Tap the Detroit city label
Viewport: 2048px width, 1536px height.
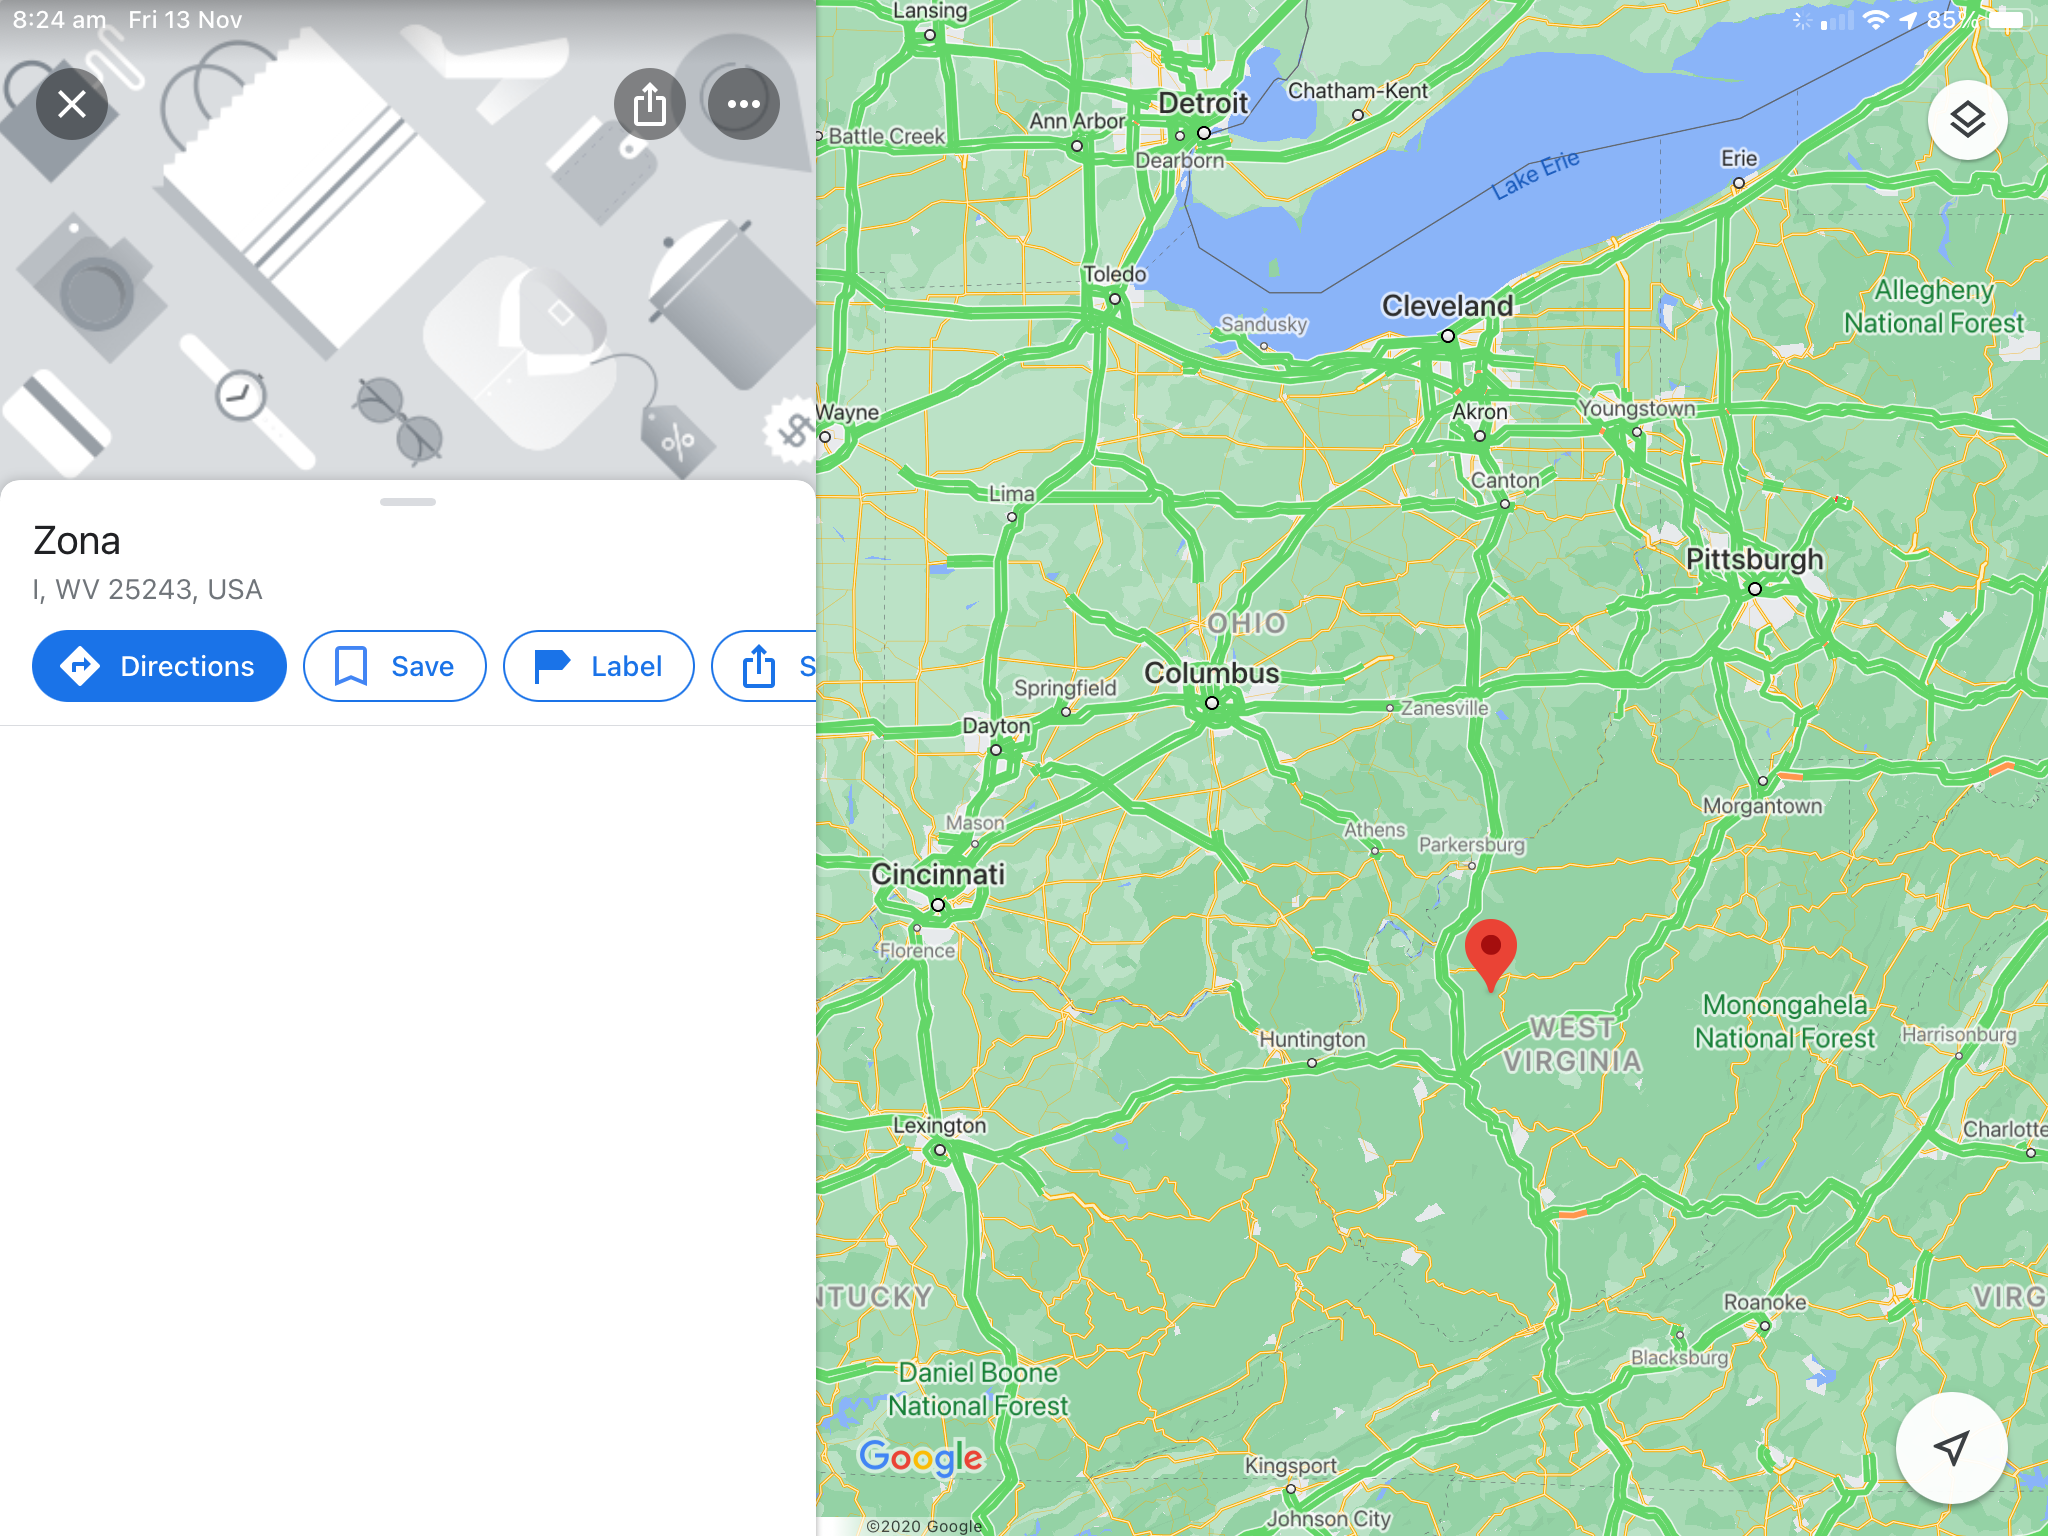tap(1203, 103)
